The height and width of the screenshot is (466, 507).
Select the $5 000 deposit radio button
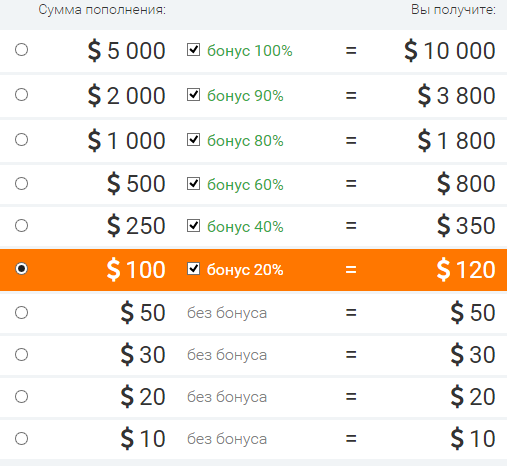pyautogui.click(x=21, y=50)
